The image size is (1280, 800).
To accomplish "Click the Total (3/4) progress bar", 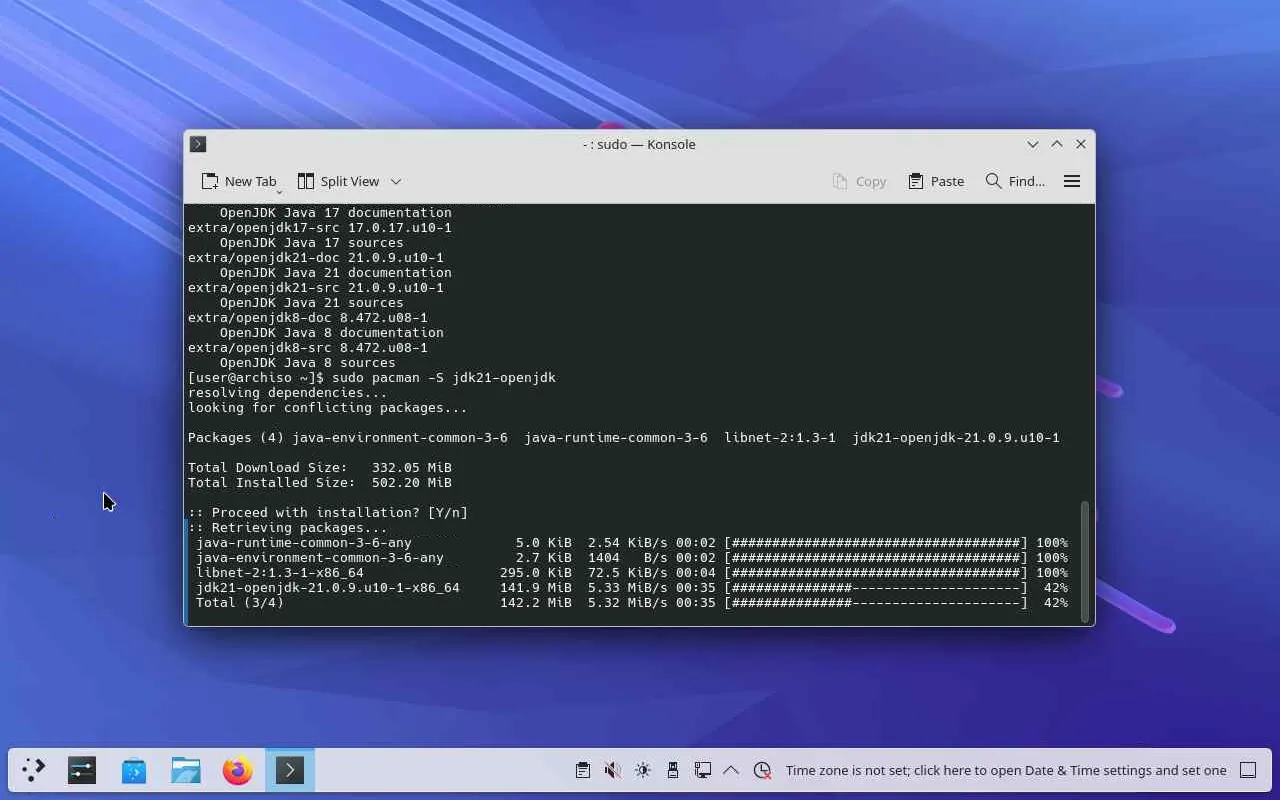I will [876, 603].
